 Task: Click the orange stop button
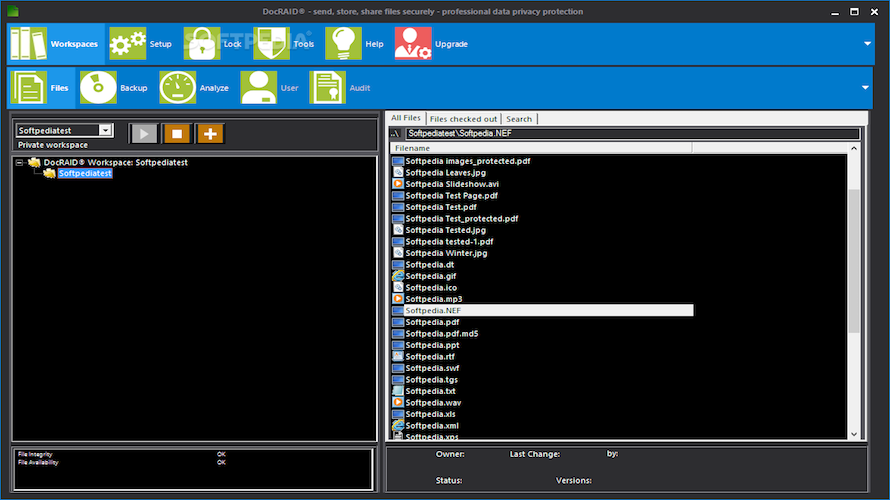(177, 134)
